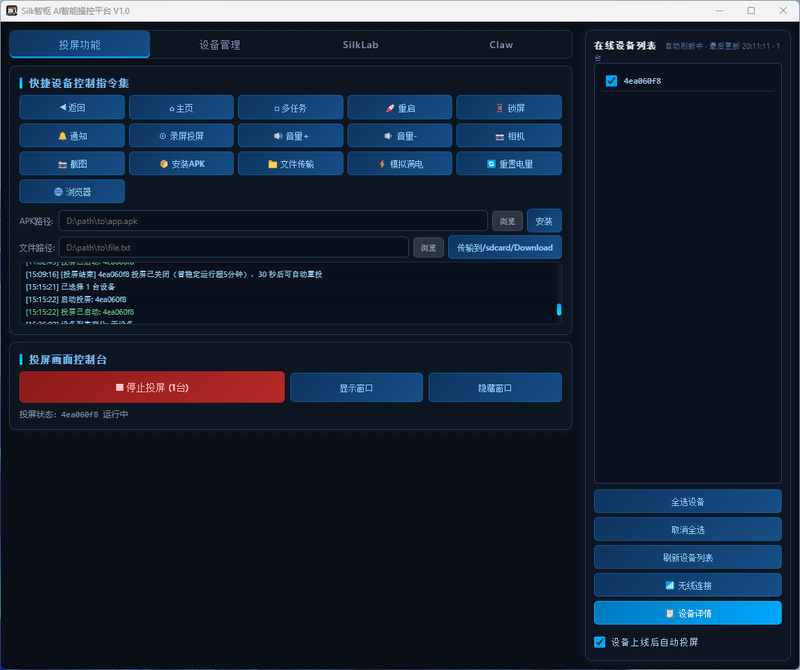Start 录屏投屏 screen recording
The height and width of the screenshot is (670, 800).
(x=181, y=136)
